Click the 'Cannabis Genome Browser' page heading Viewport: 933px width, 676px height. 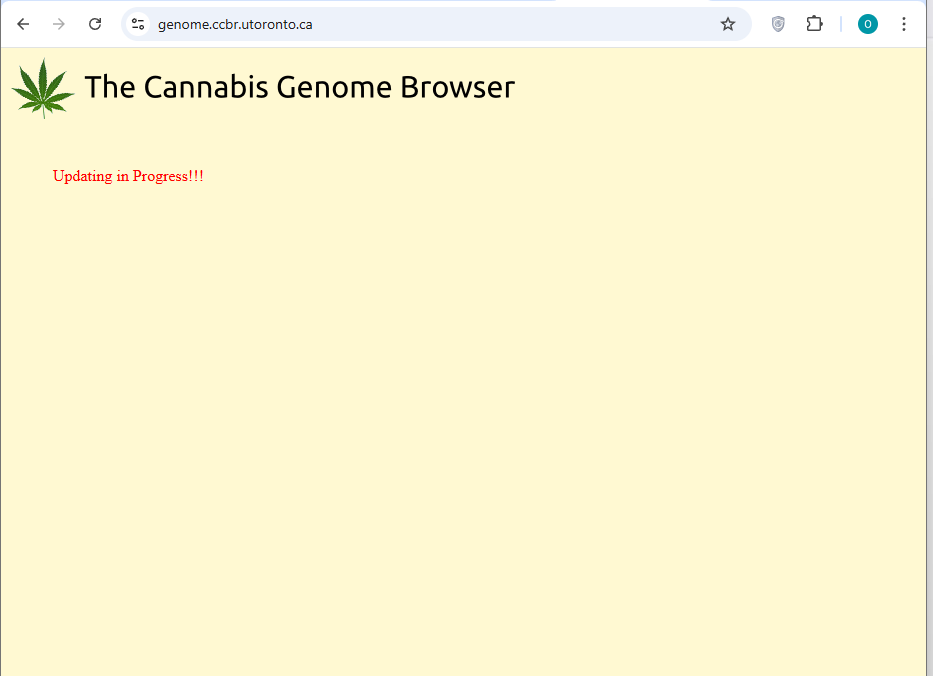coord(299,88)
